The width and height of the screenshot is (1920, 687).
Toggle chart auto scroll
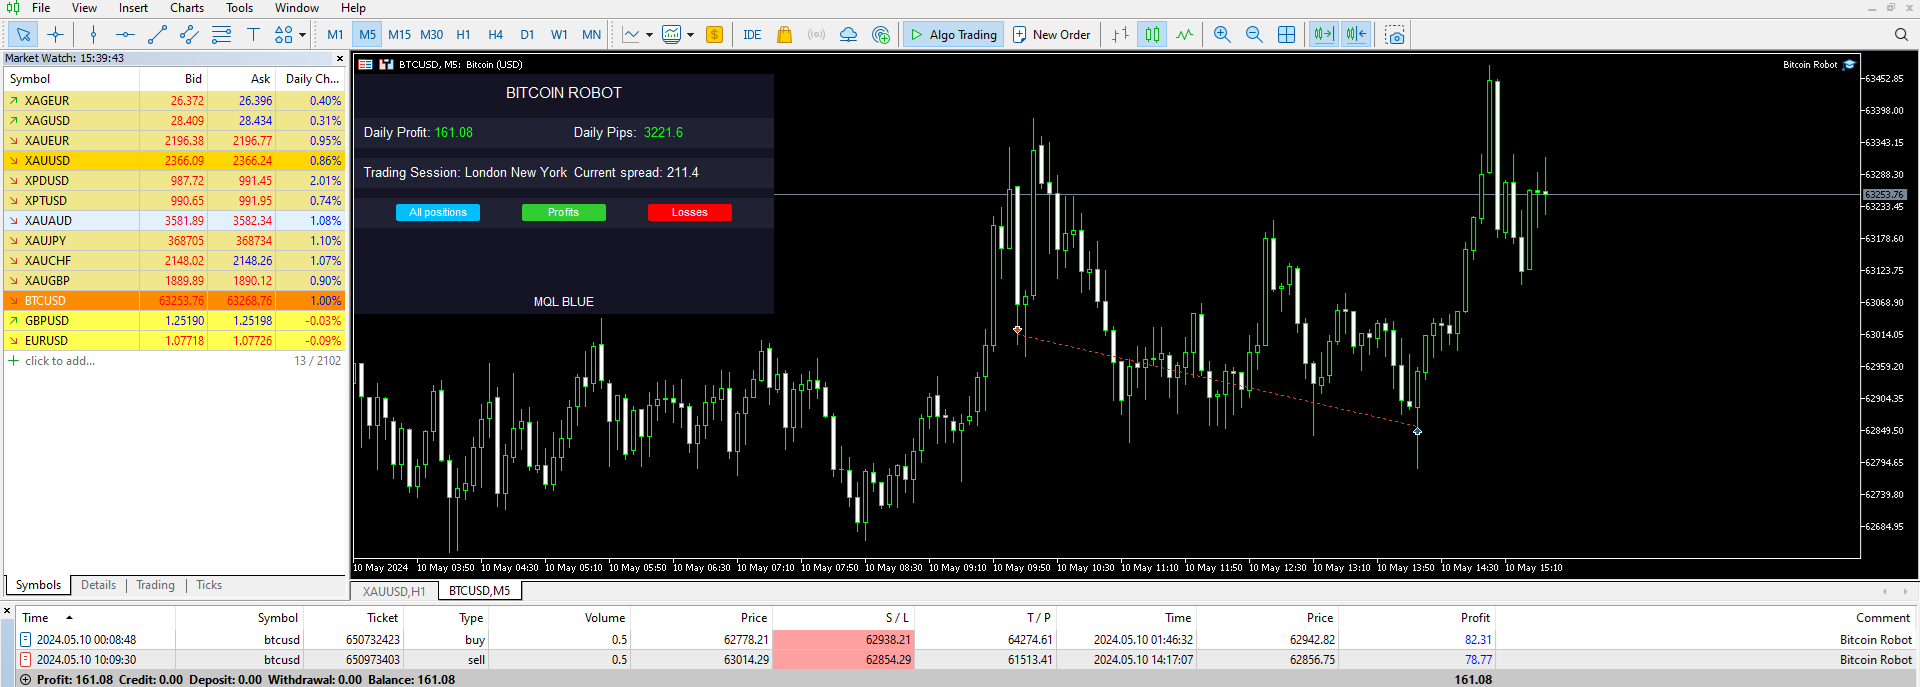coord(1324,35)
